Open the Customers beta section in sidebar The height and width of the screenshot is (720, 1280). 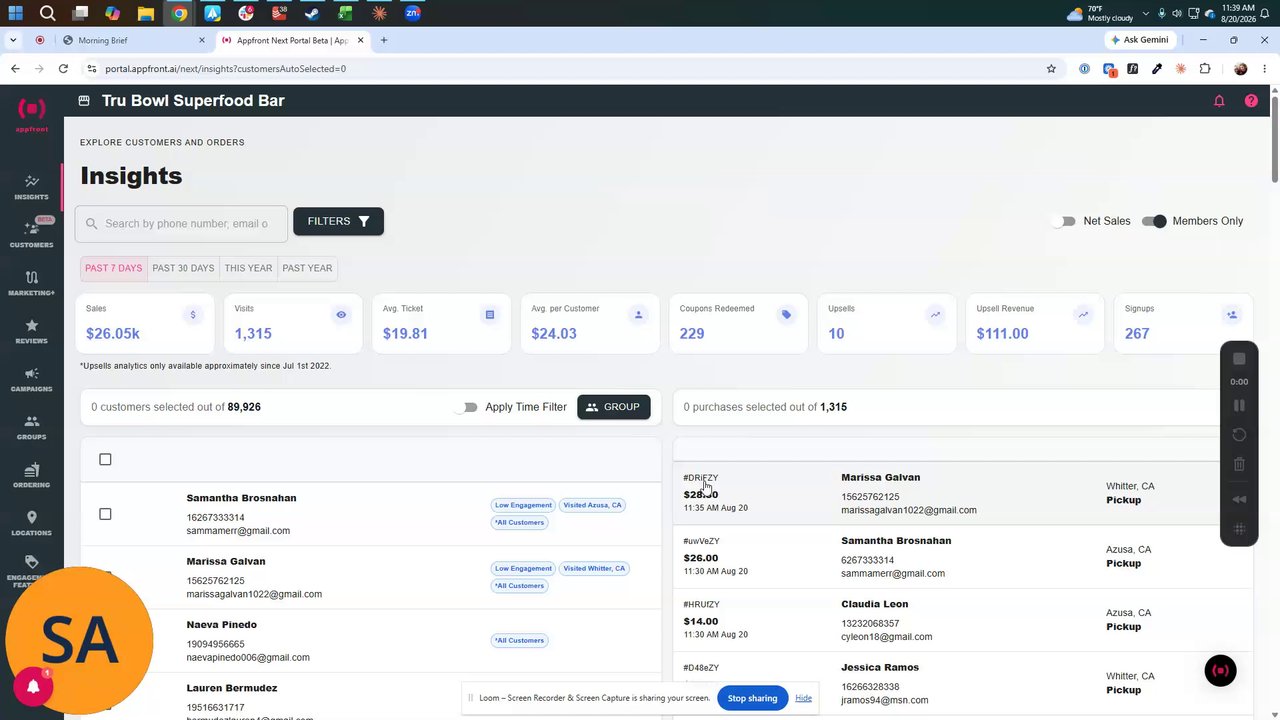tap(31, 234)
